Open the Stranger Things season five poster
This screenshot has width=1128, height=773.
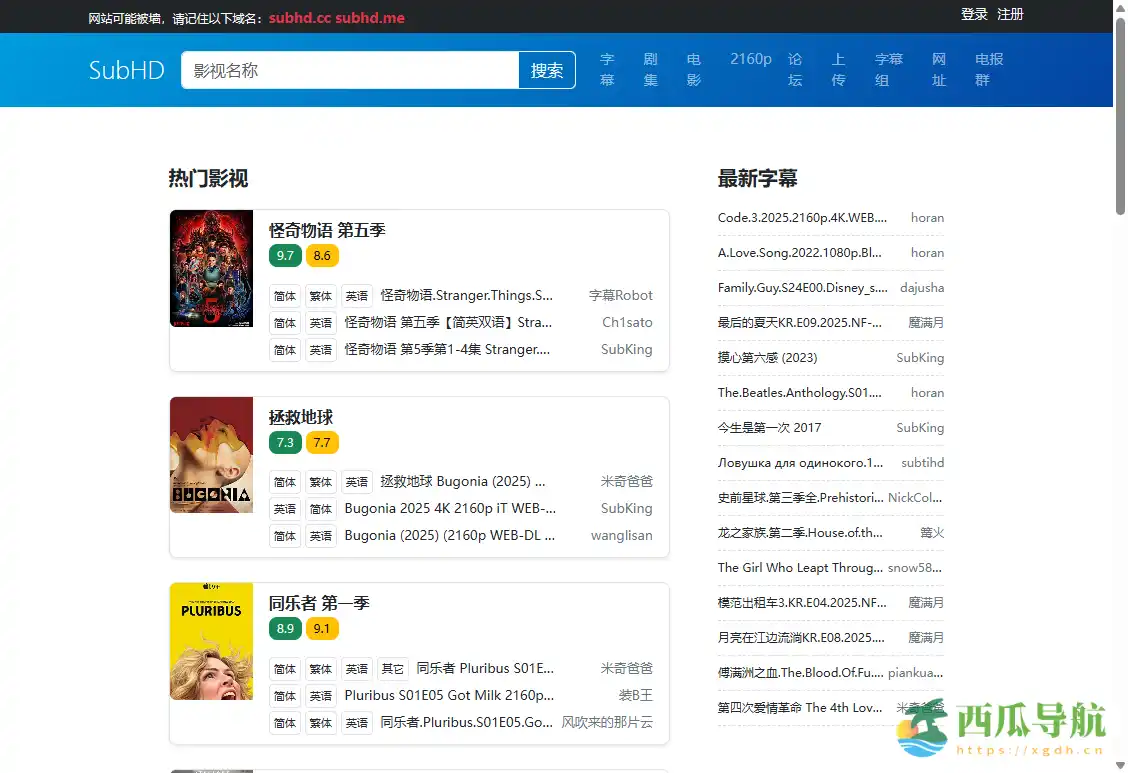click(x=211, y=268)
